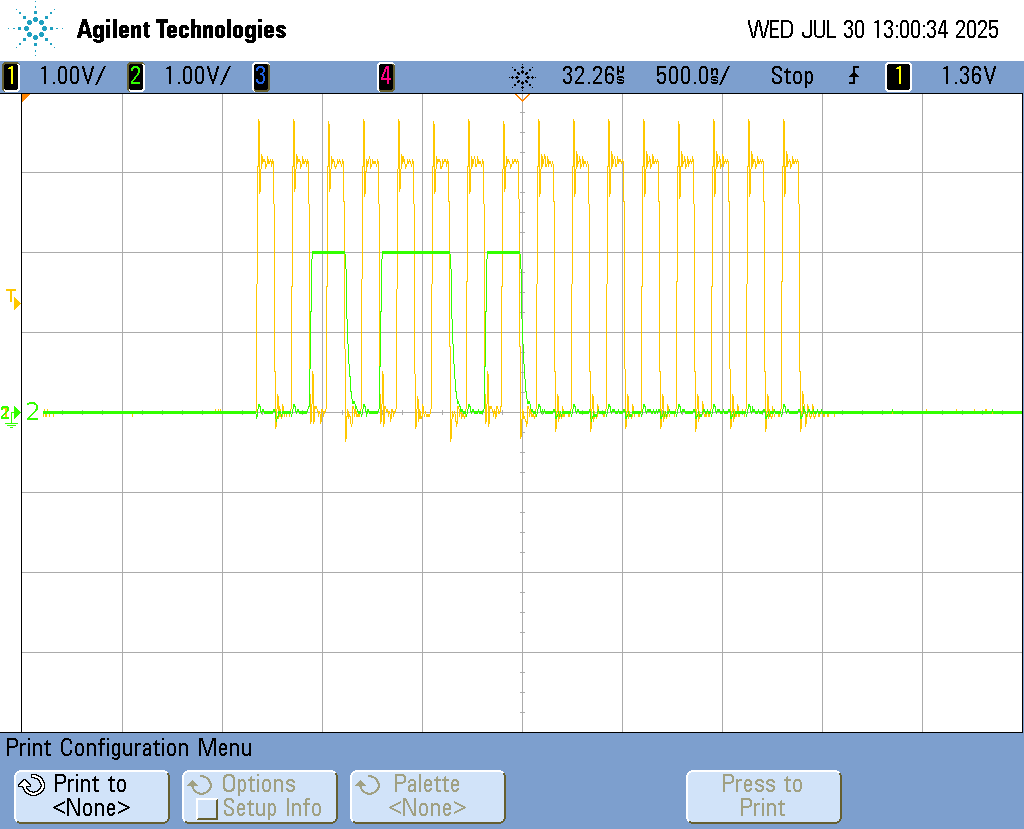Click the rotary knob icon on Print to
1024x829 pixels.
(x=31, y=785)
